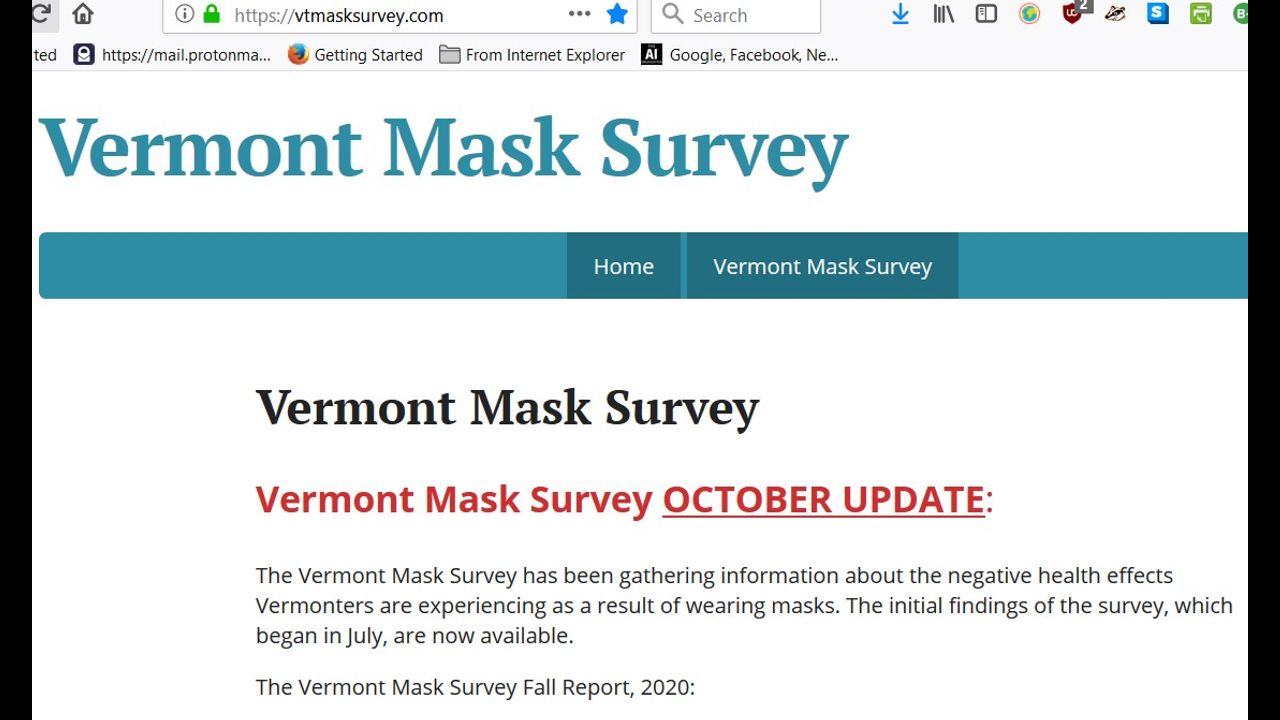Open the Privacy Badger extension
This screenshot has width=1280, height=720.
1115,14
